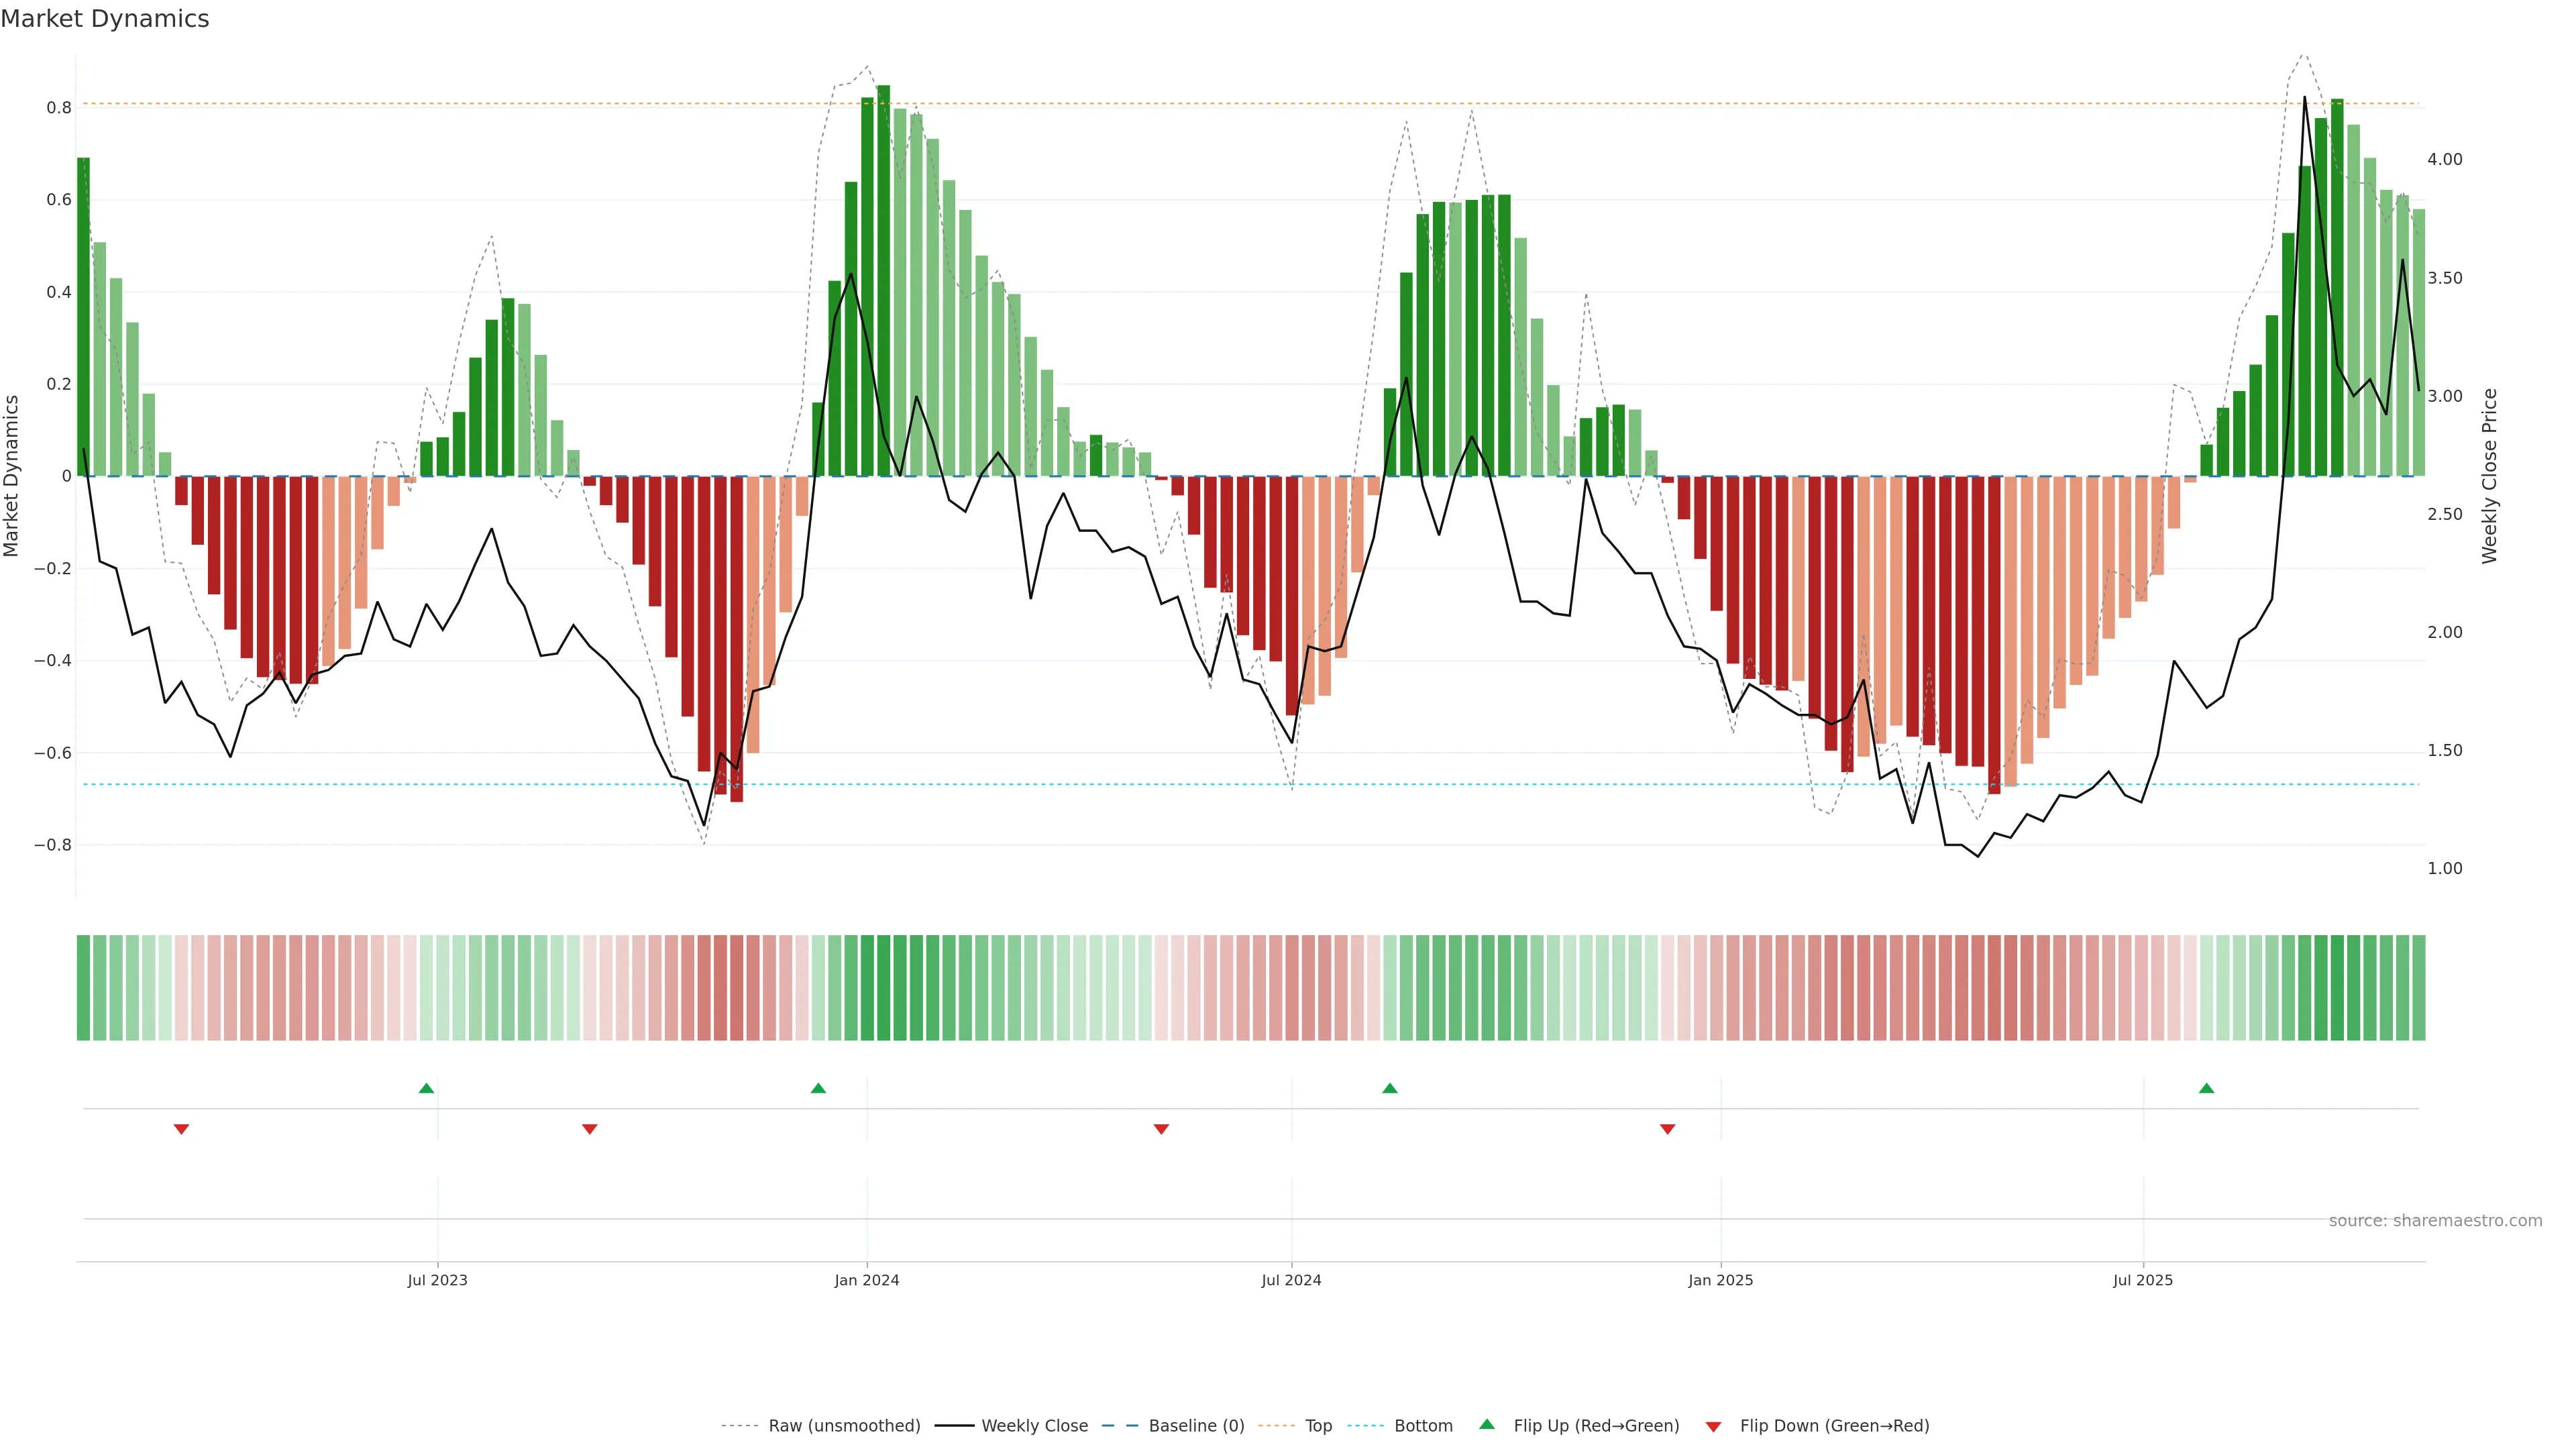2576x1449 pixels.
Task: Click the Jul 2025 x-axis label
Action: click(2142, 1280)
